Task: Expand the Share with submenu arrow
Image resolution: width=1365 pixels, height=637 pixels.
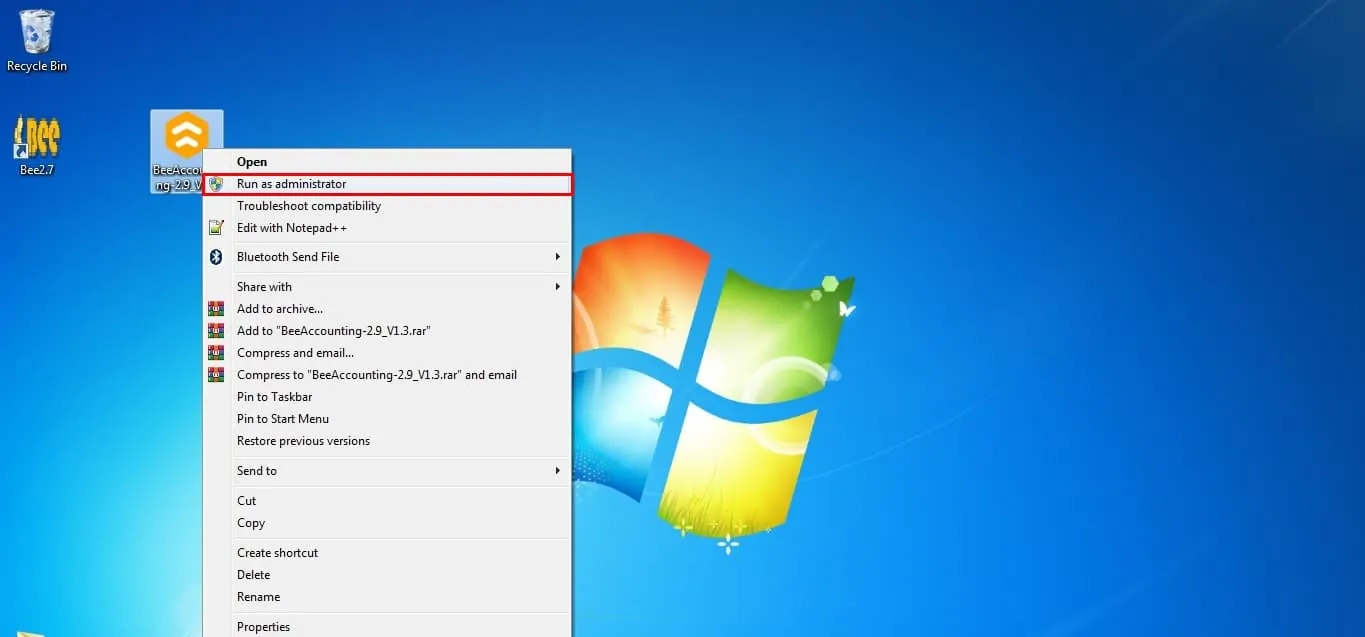Action: [x=558, y=287]
